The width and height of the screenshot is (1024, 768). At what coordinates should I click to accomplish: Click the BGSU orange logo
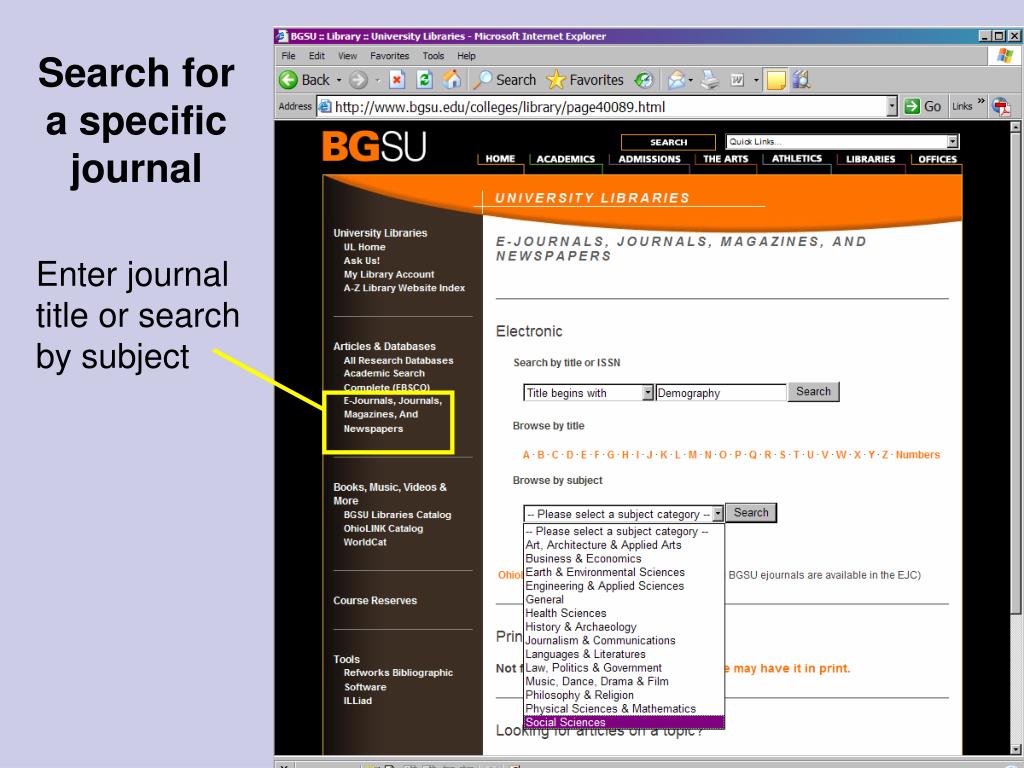click(374, 146)
